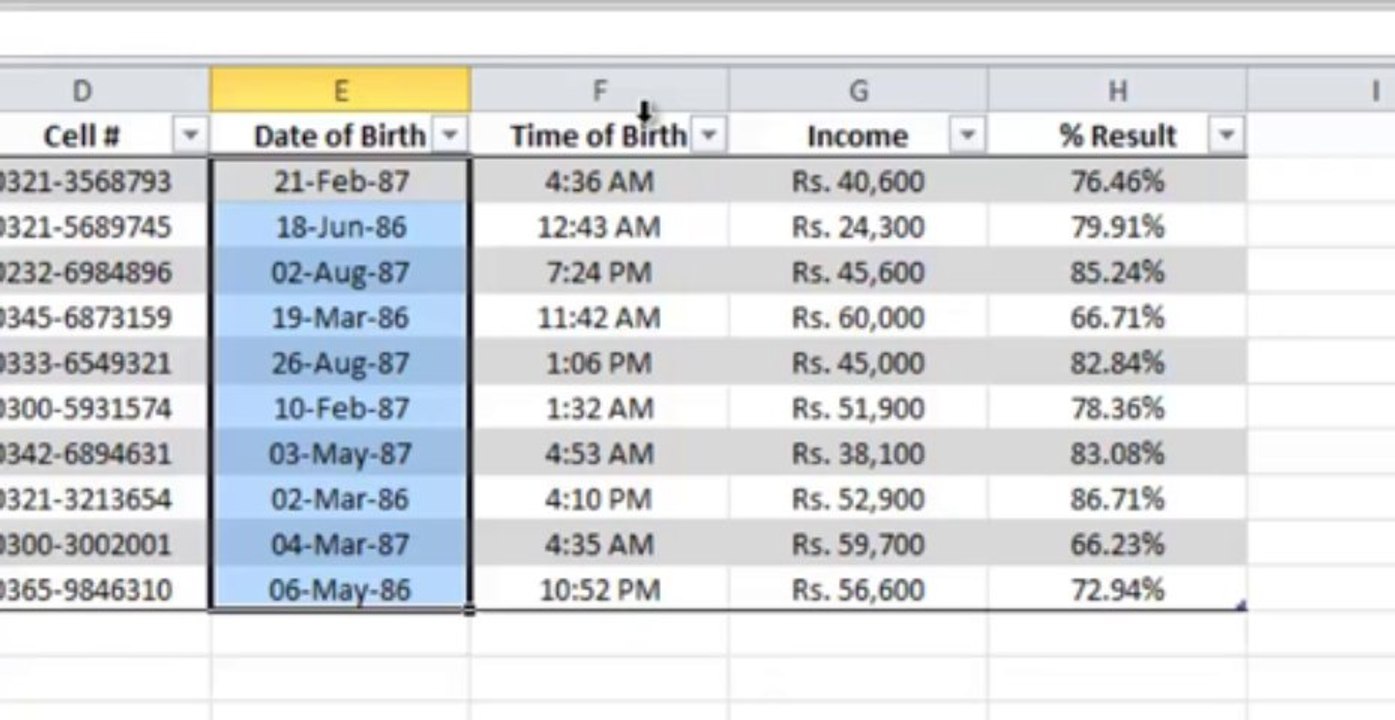This screenshot has width=1395, height=720.
Task: Open the % Result filter dropdown
Action: [1226, 134]
